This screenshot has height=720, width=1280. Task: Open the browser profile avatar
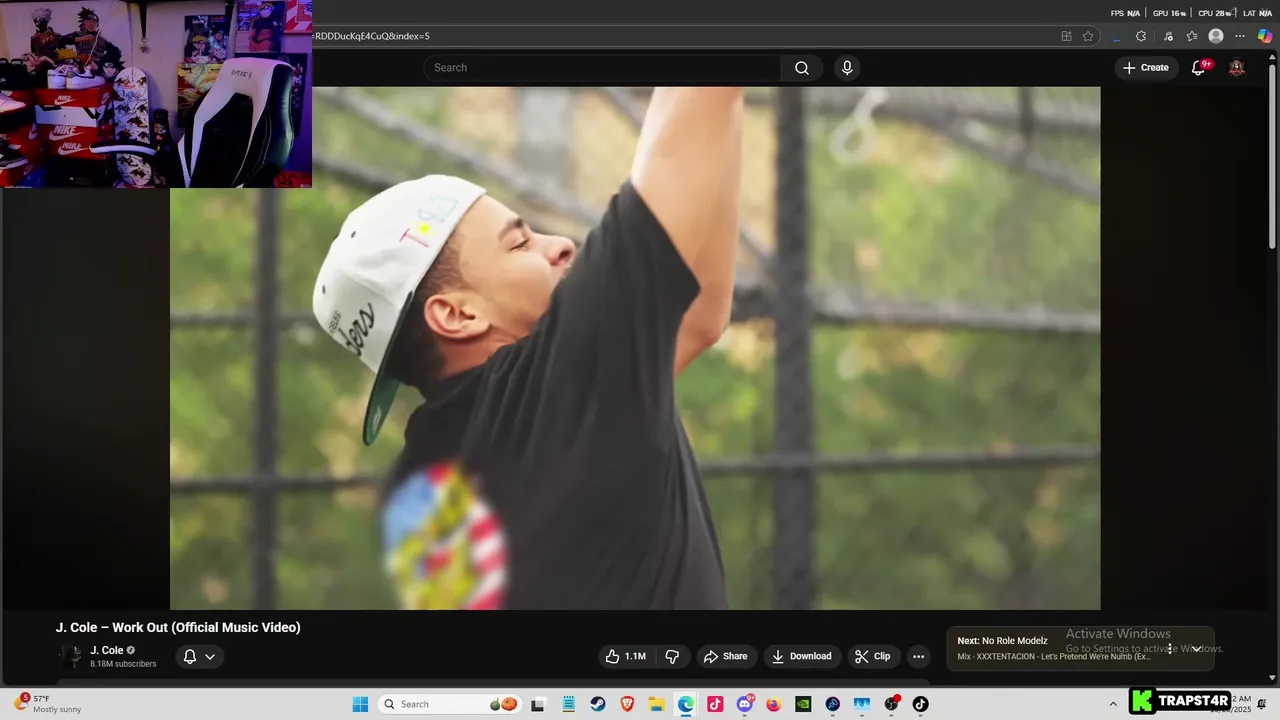pos(1216,36)
